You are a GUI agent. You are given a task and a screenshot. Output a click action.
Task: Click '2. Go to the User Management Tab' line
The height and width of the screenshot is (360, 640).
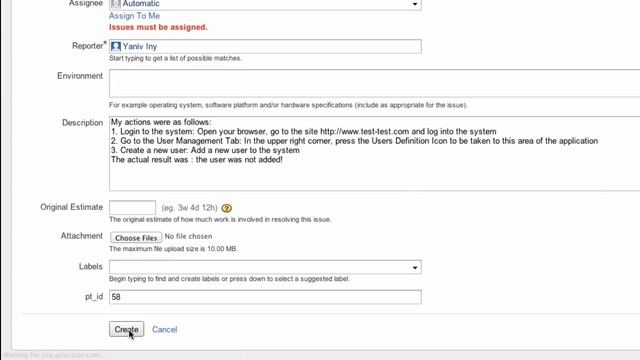pyautogui.click(x=354, y=141)
